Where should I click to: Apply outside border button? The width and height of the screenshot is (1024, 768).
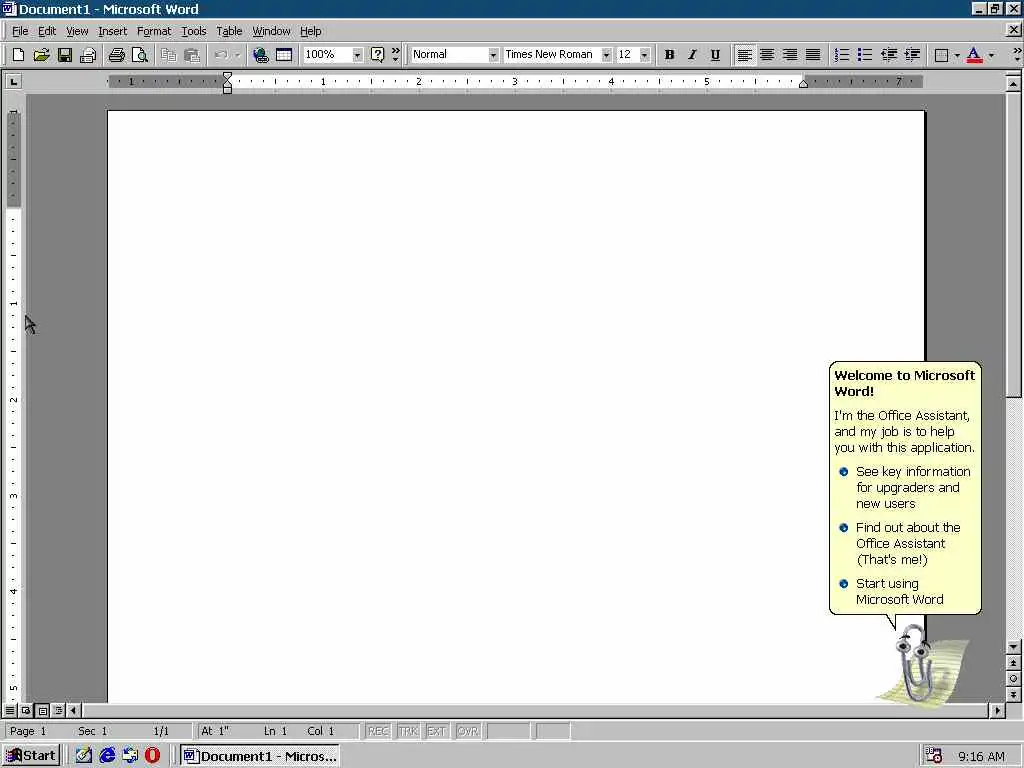941,55
